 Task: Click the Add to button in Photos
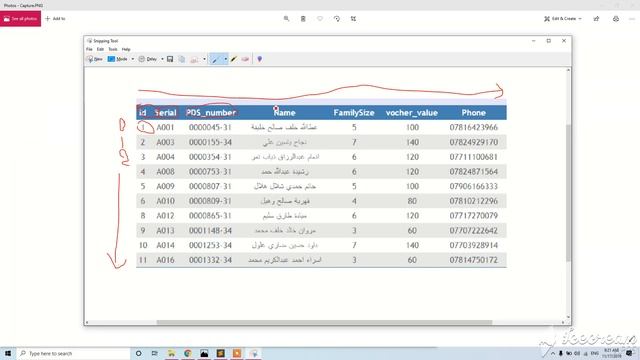coord(55,19)
